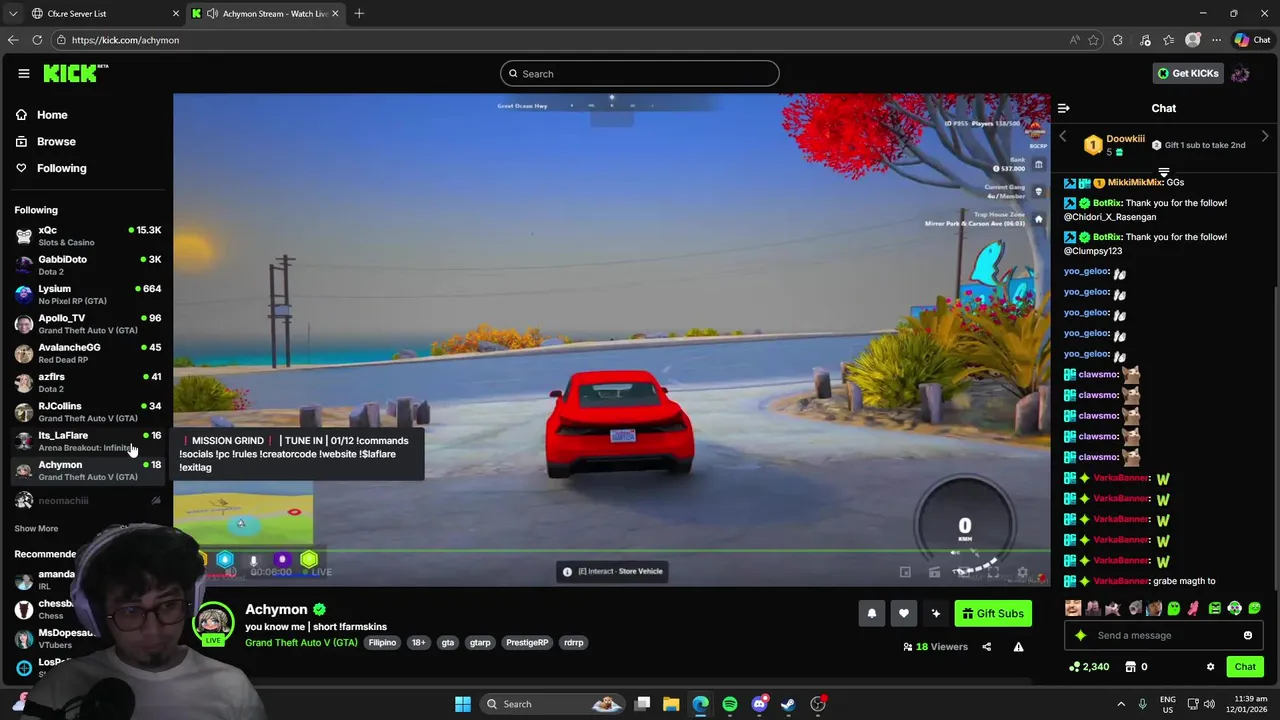This screenshot has width=1280, height=720.
Task: Click the Filipino tag
Action: pos(382,643)
